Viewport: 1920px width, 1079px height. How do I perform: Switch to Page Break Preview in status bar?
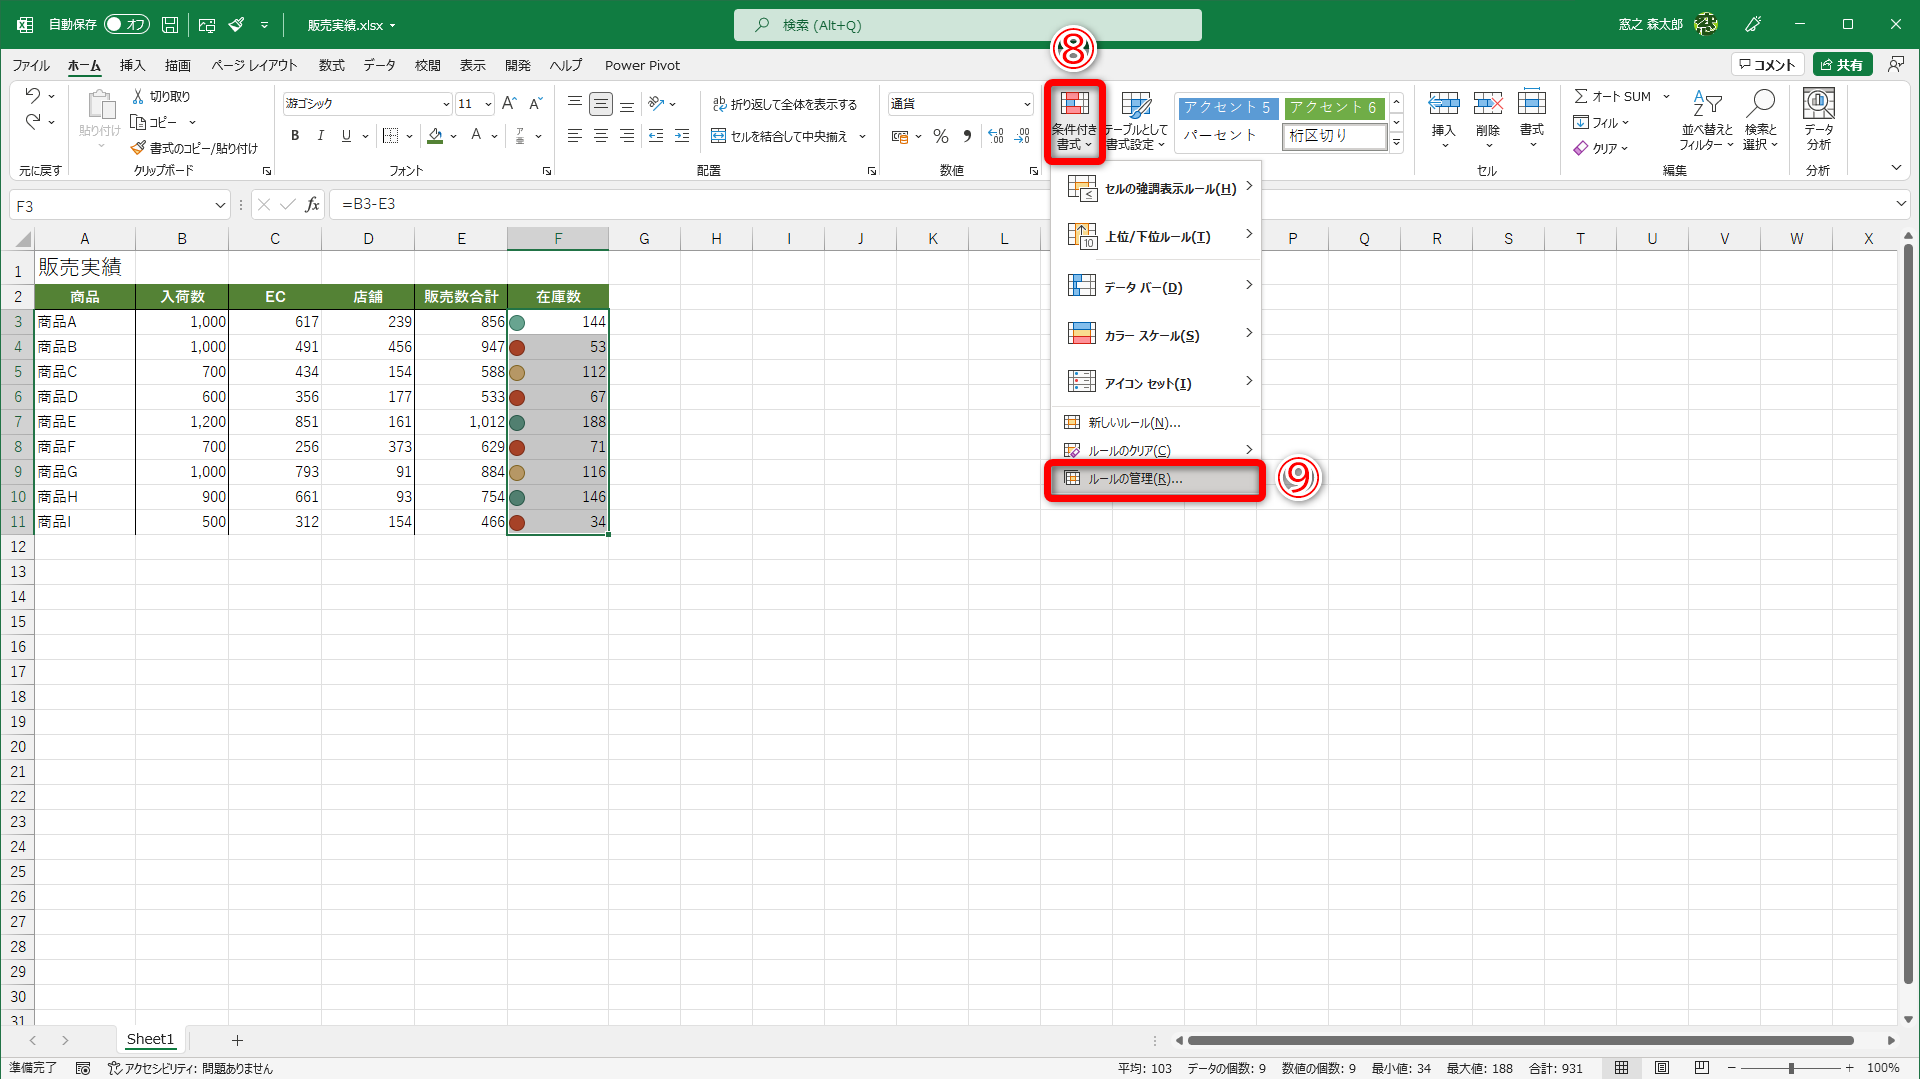(1702, 1068)
